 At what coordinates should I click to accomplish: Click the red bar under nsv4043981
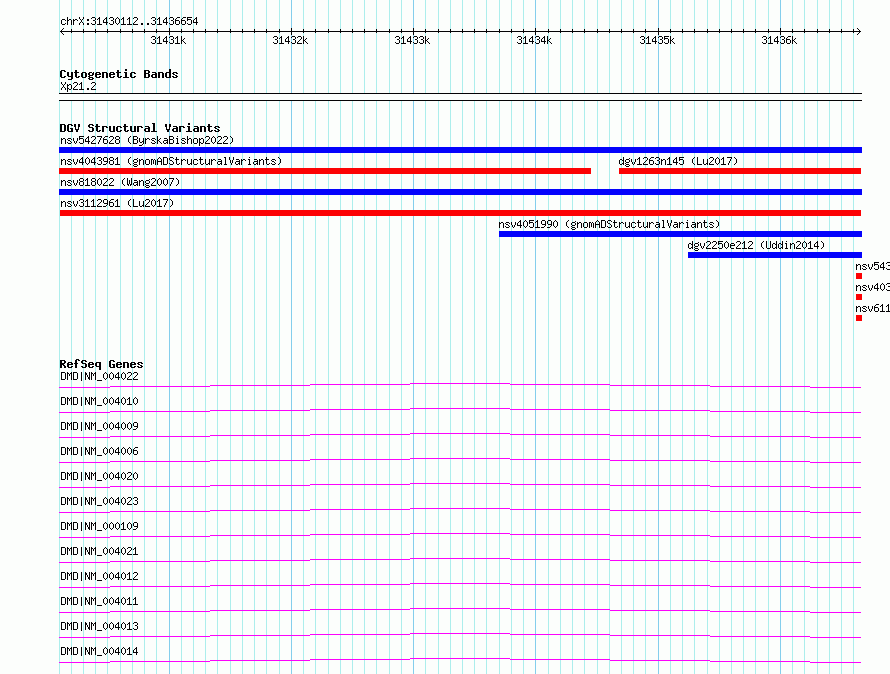pyautogui.click(x=325, y=171)
